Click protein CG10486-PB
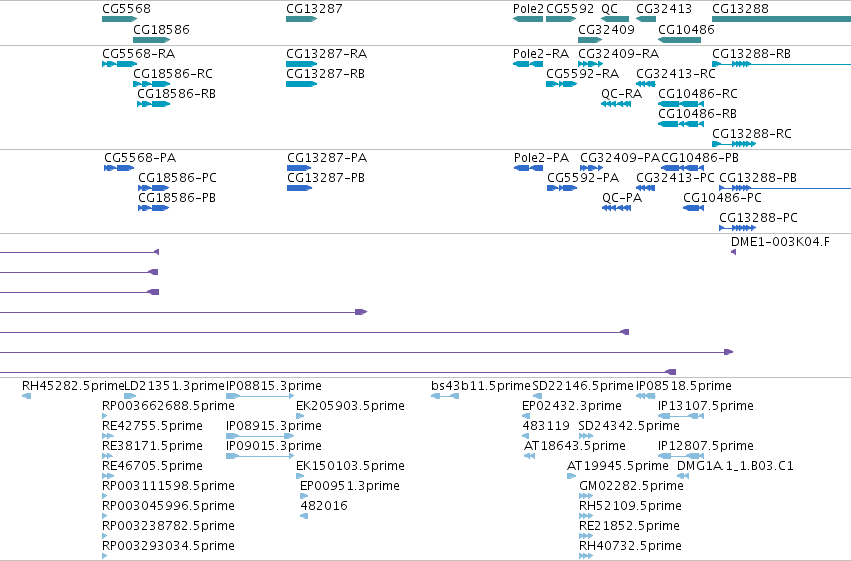Image resolution: width=851 pixels, height=561 pixels. (x=700, y=158)
